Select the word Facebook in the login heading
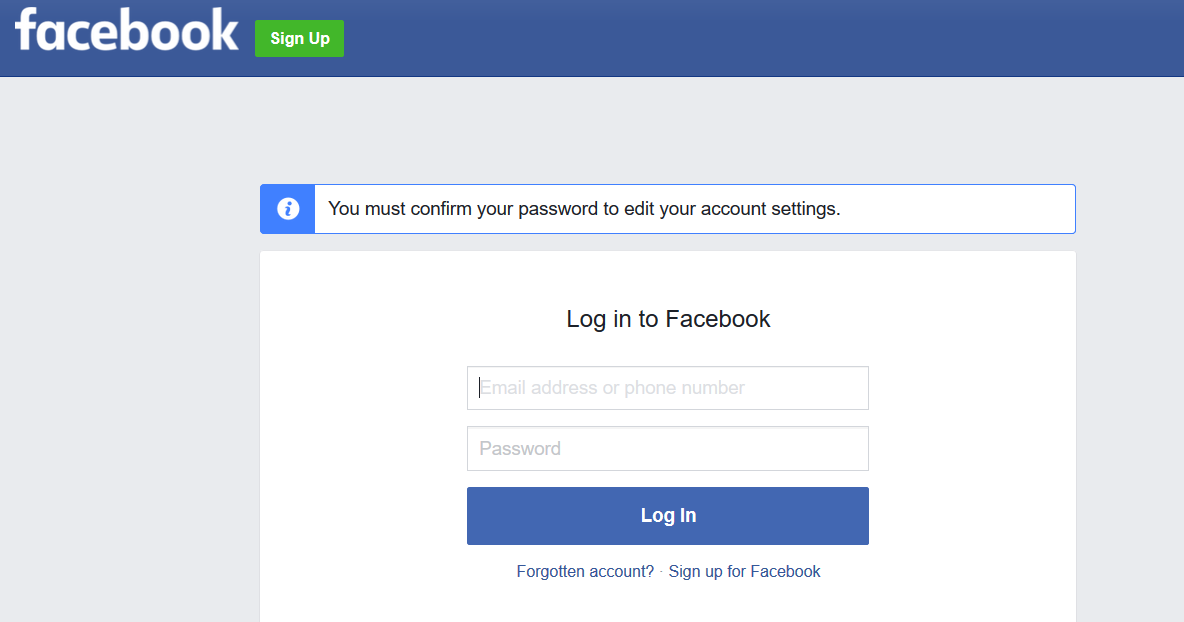 point(718,319)
